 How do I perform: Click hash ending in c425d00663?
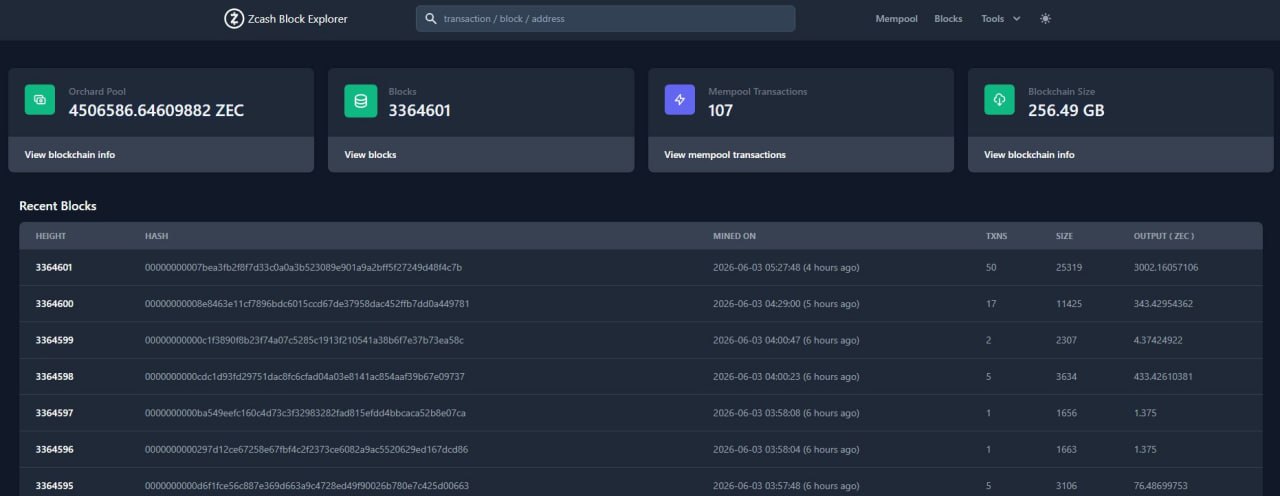click(306, 486)
